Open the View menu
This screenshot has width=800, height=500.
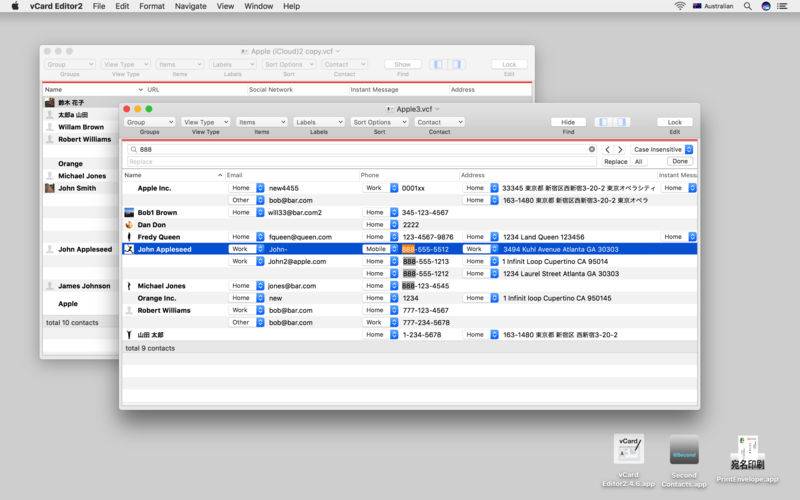[225, 6]
